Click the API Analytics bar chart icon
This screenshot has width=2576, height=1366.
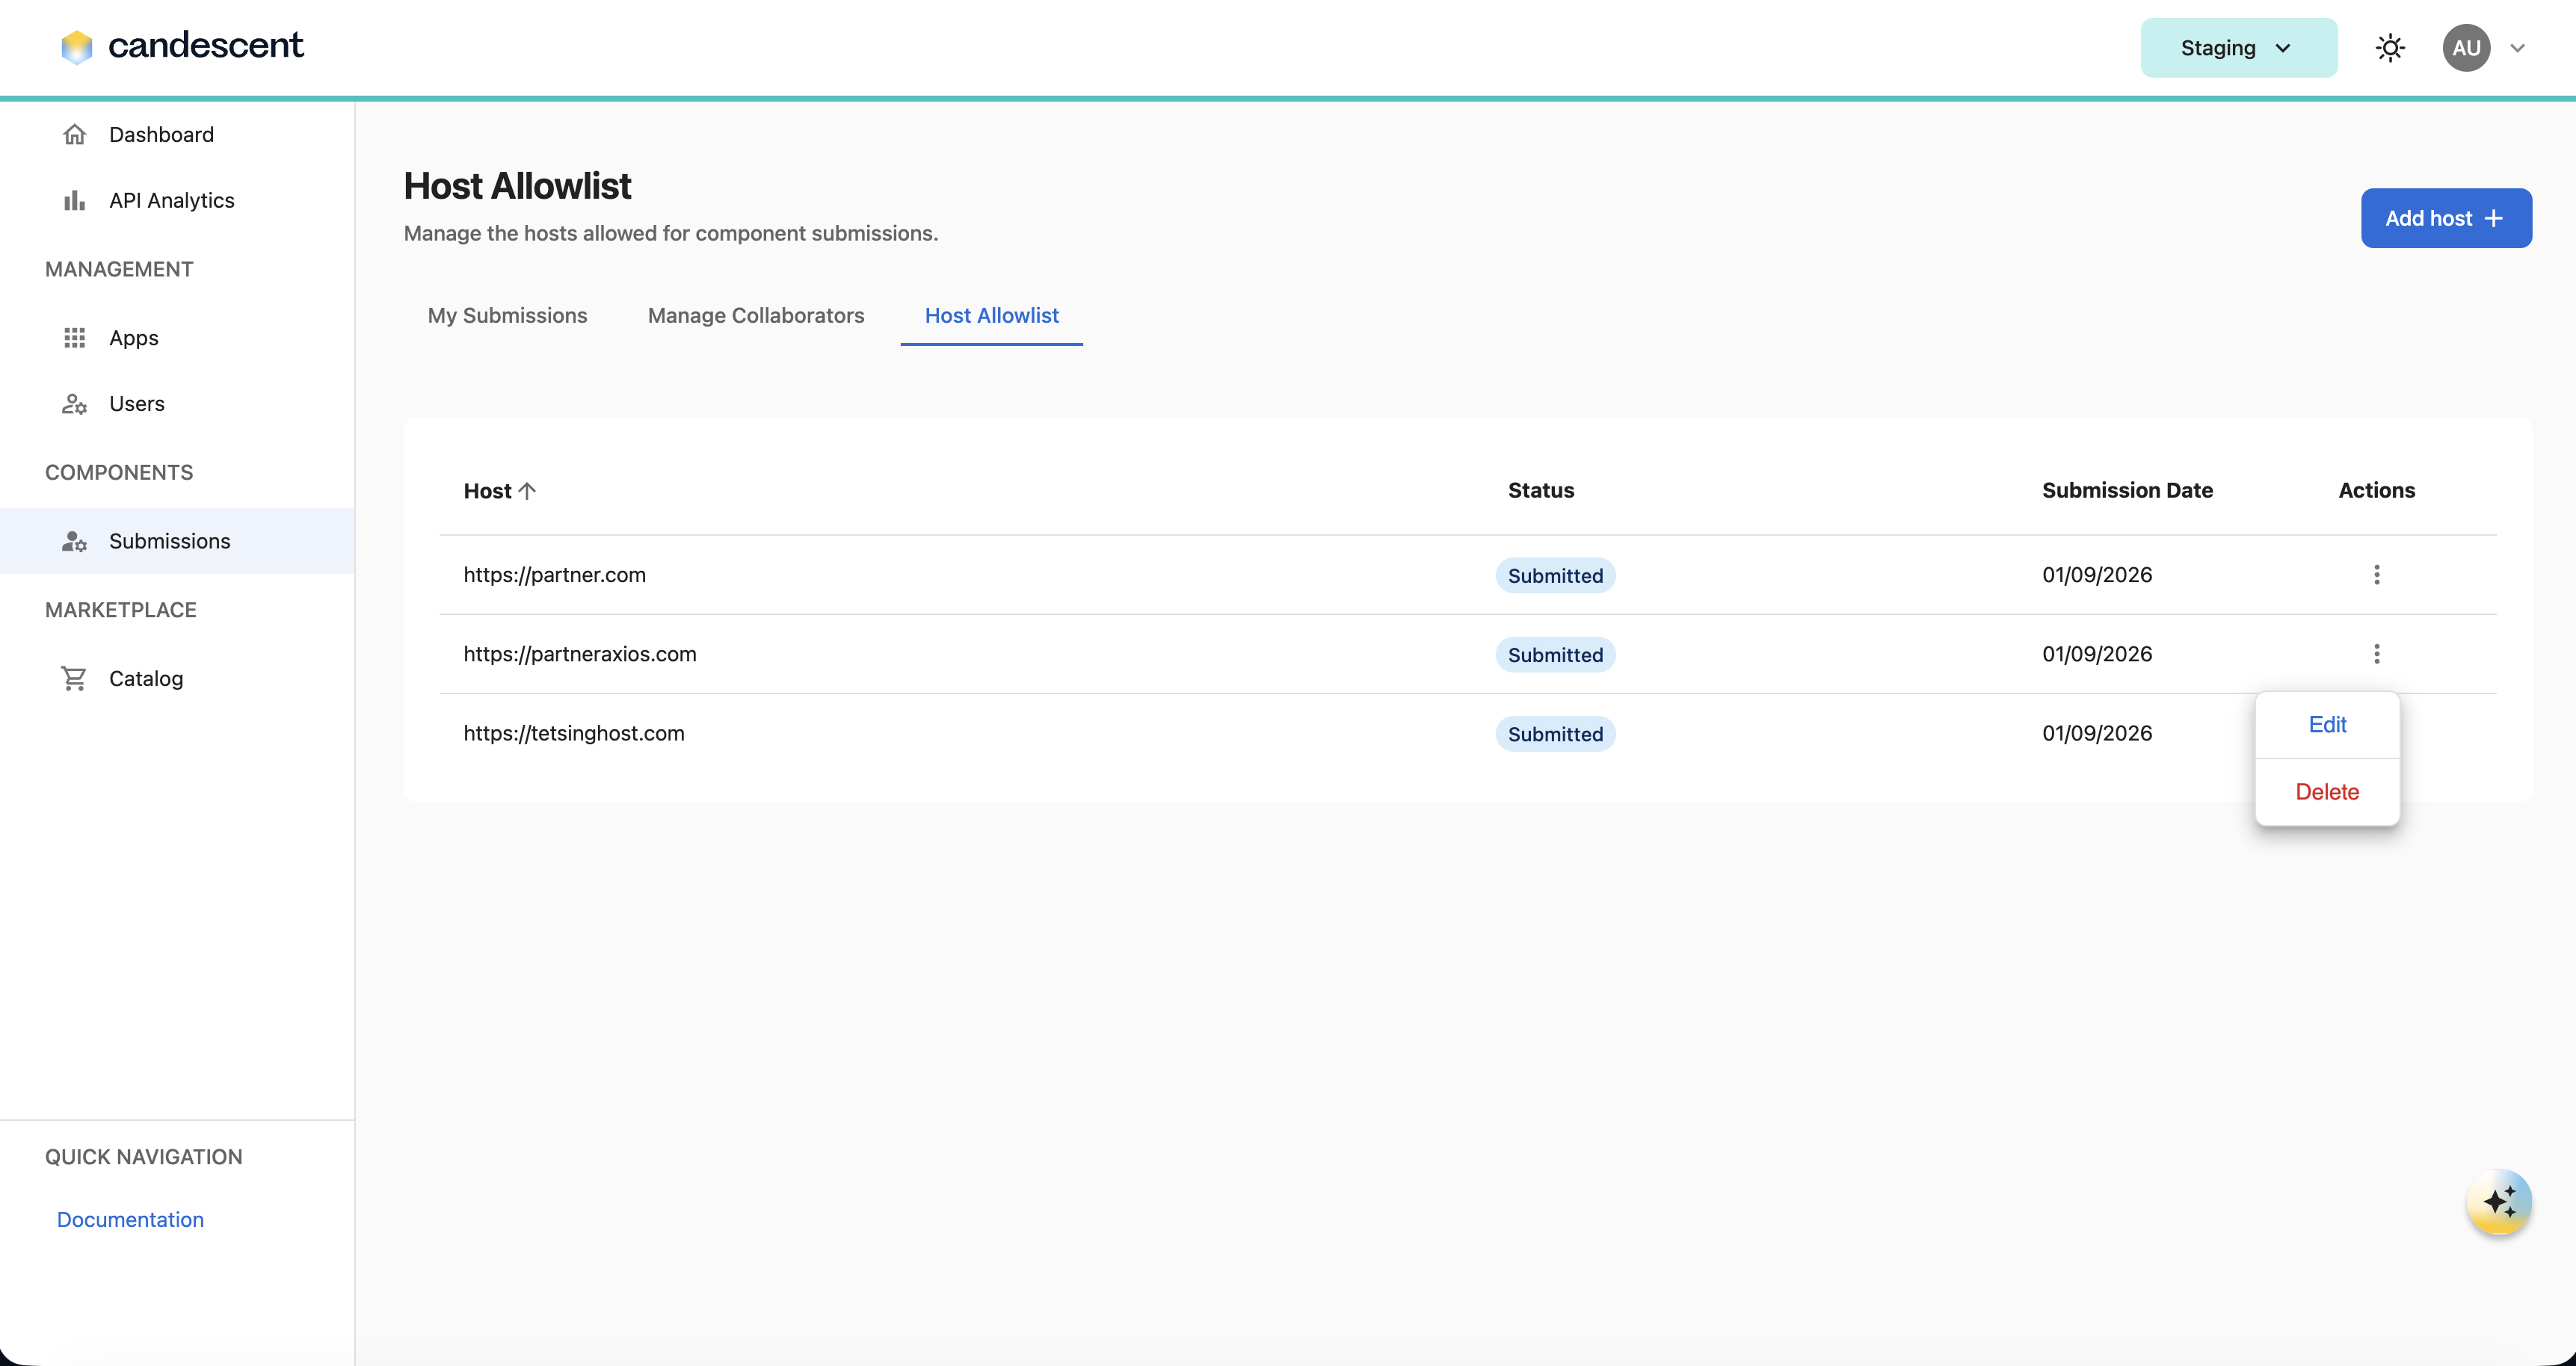click(74, 200)
